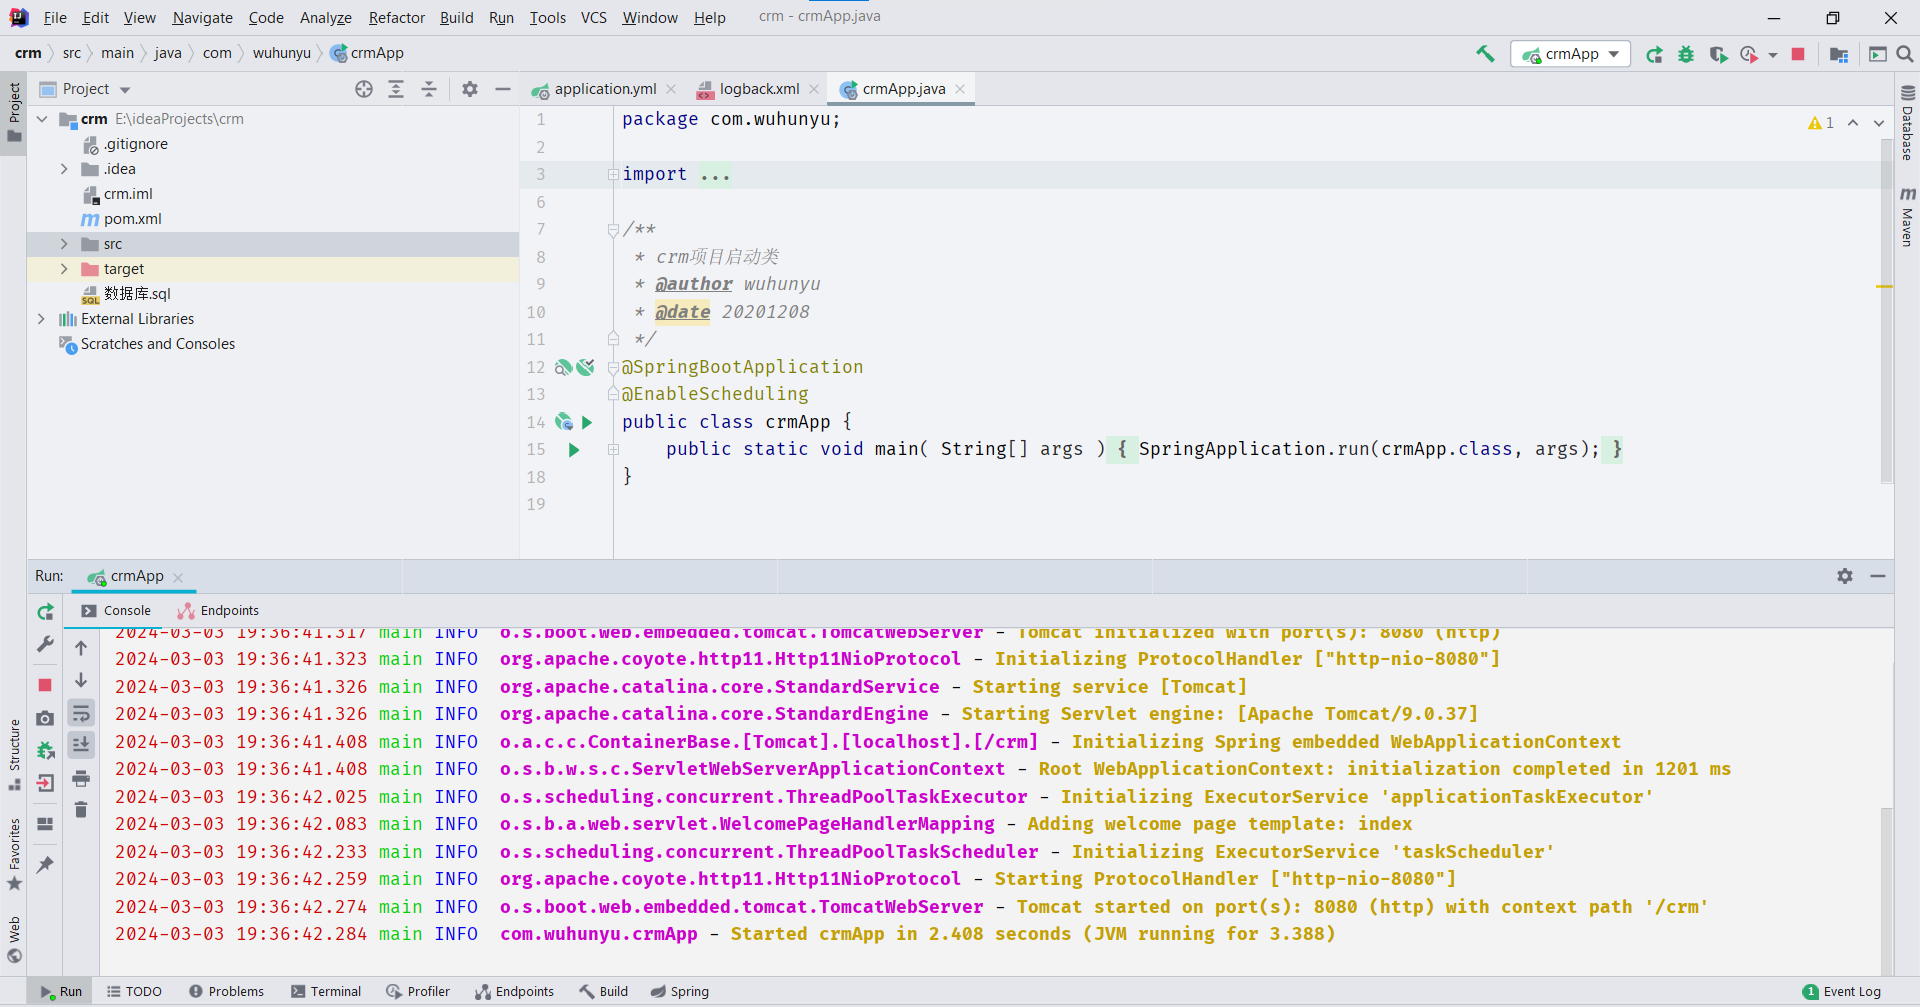Open Profiler tool window
Viewport: 1920px width, 1007px height.
tap(418, 992)
